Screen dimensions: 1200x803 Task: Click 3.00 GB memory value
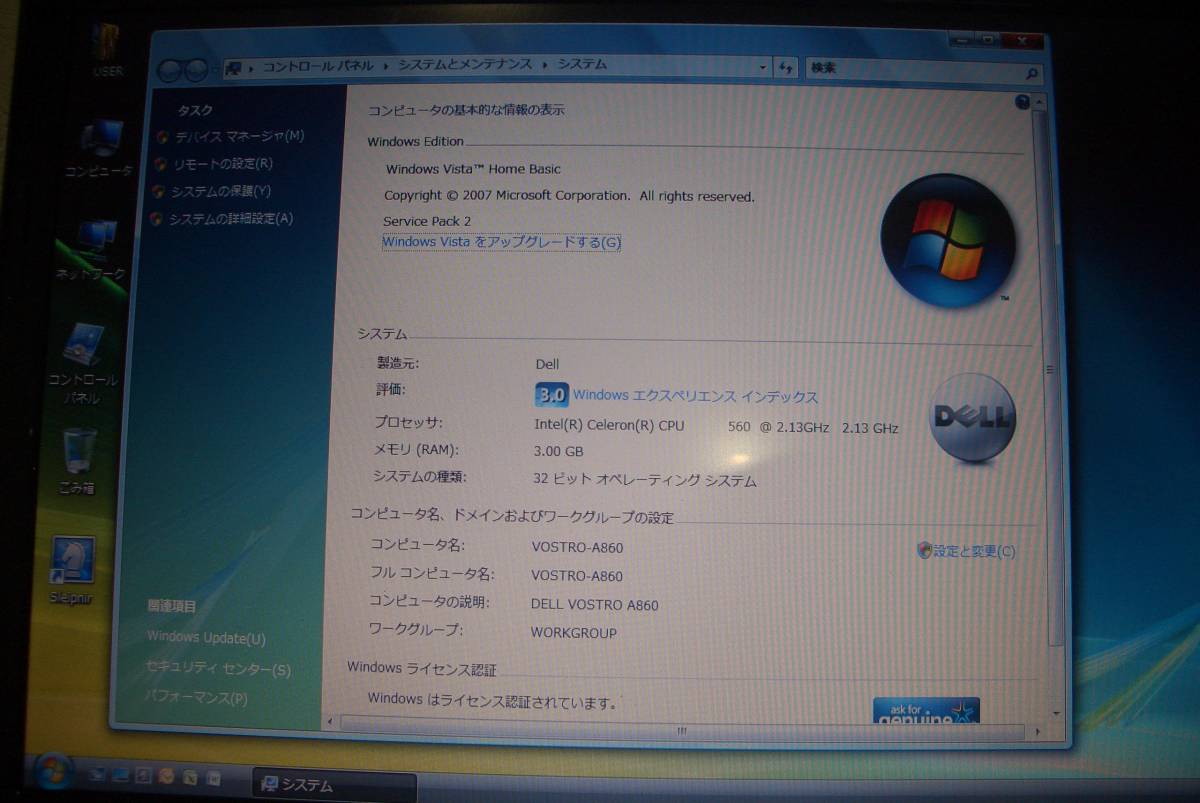pyautogui.click(x=559, y=451)
